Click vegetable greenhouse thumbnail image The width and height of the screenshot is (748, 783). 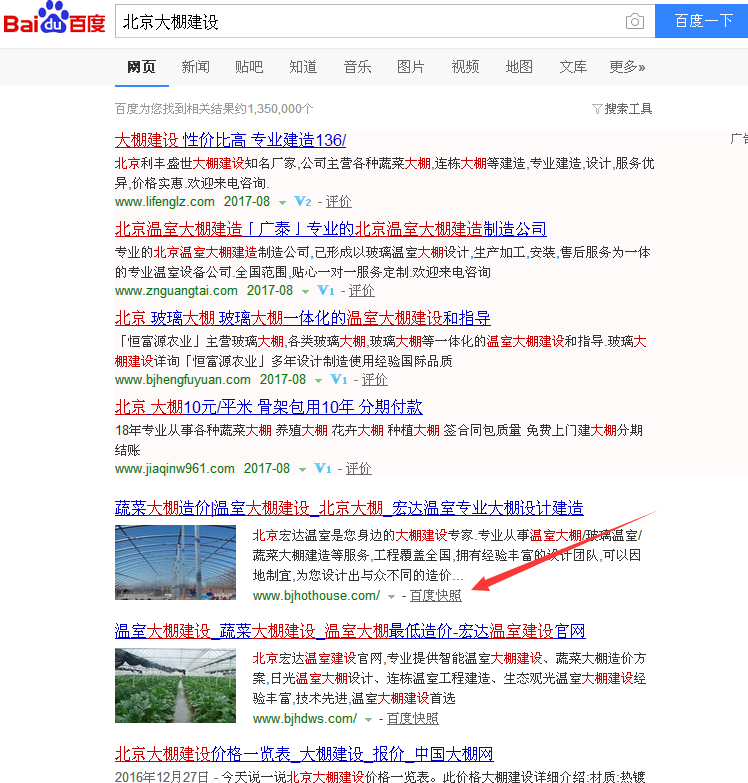(x=175, y=685)
